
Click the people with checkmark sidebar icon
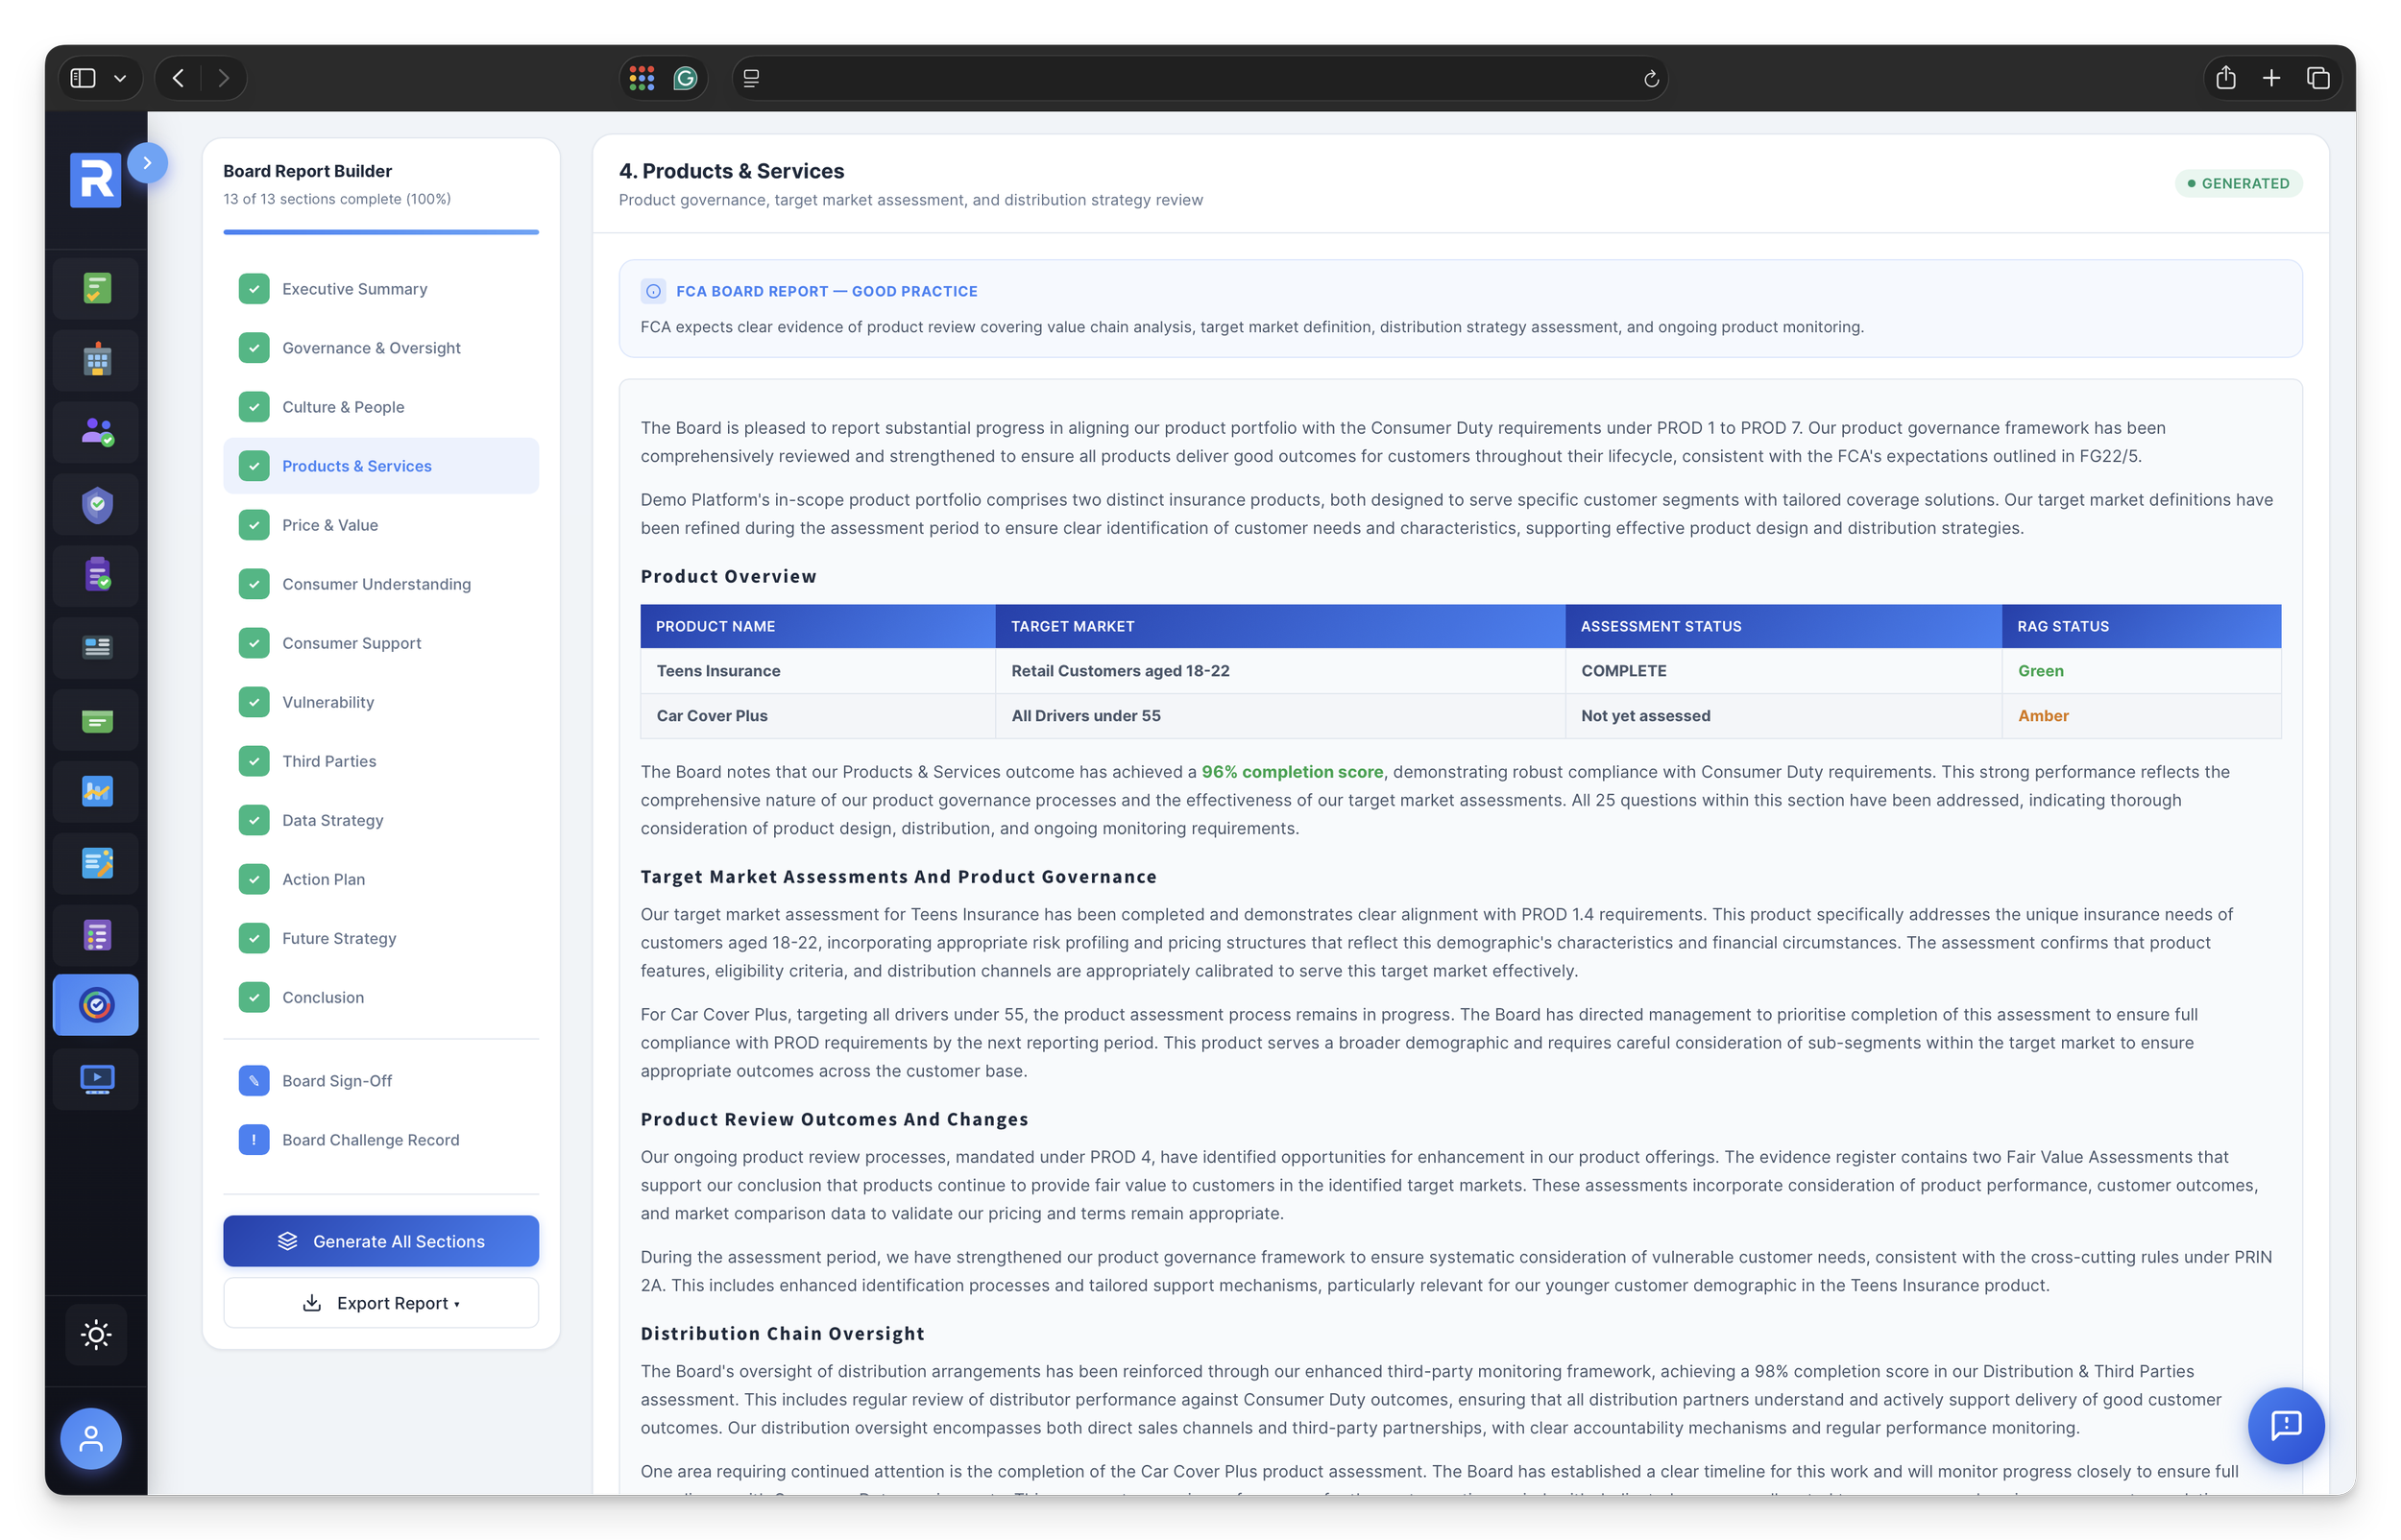click(x=97, y=432)
